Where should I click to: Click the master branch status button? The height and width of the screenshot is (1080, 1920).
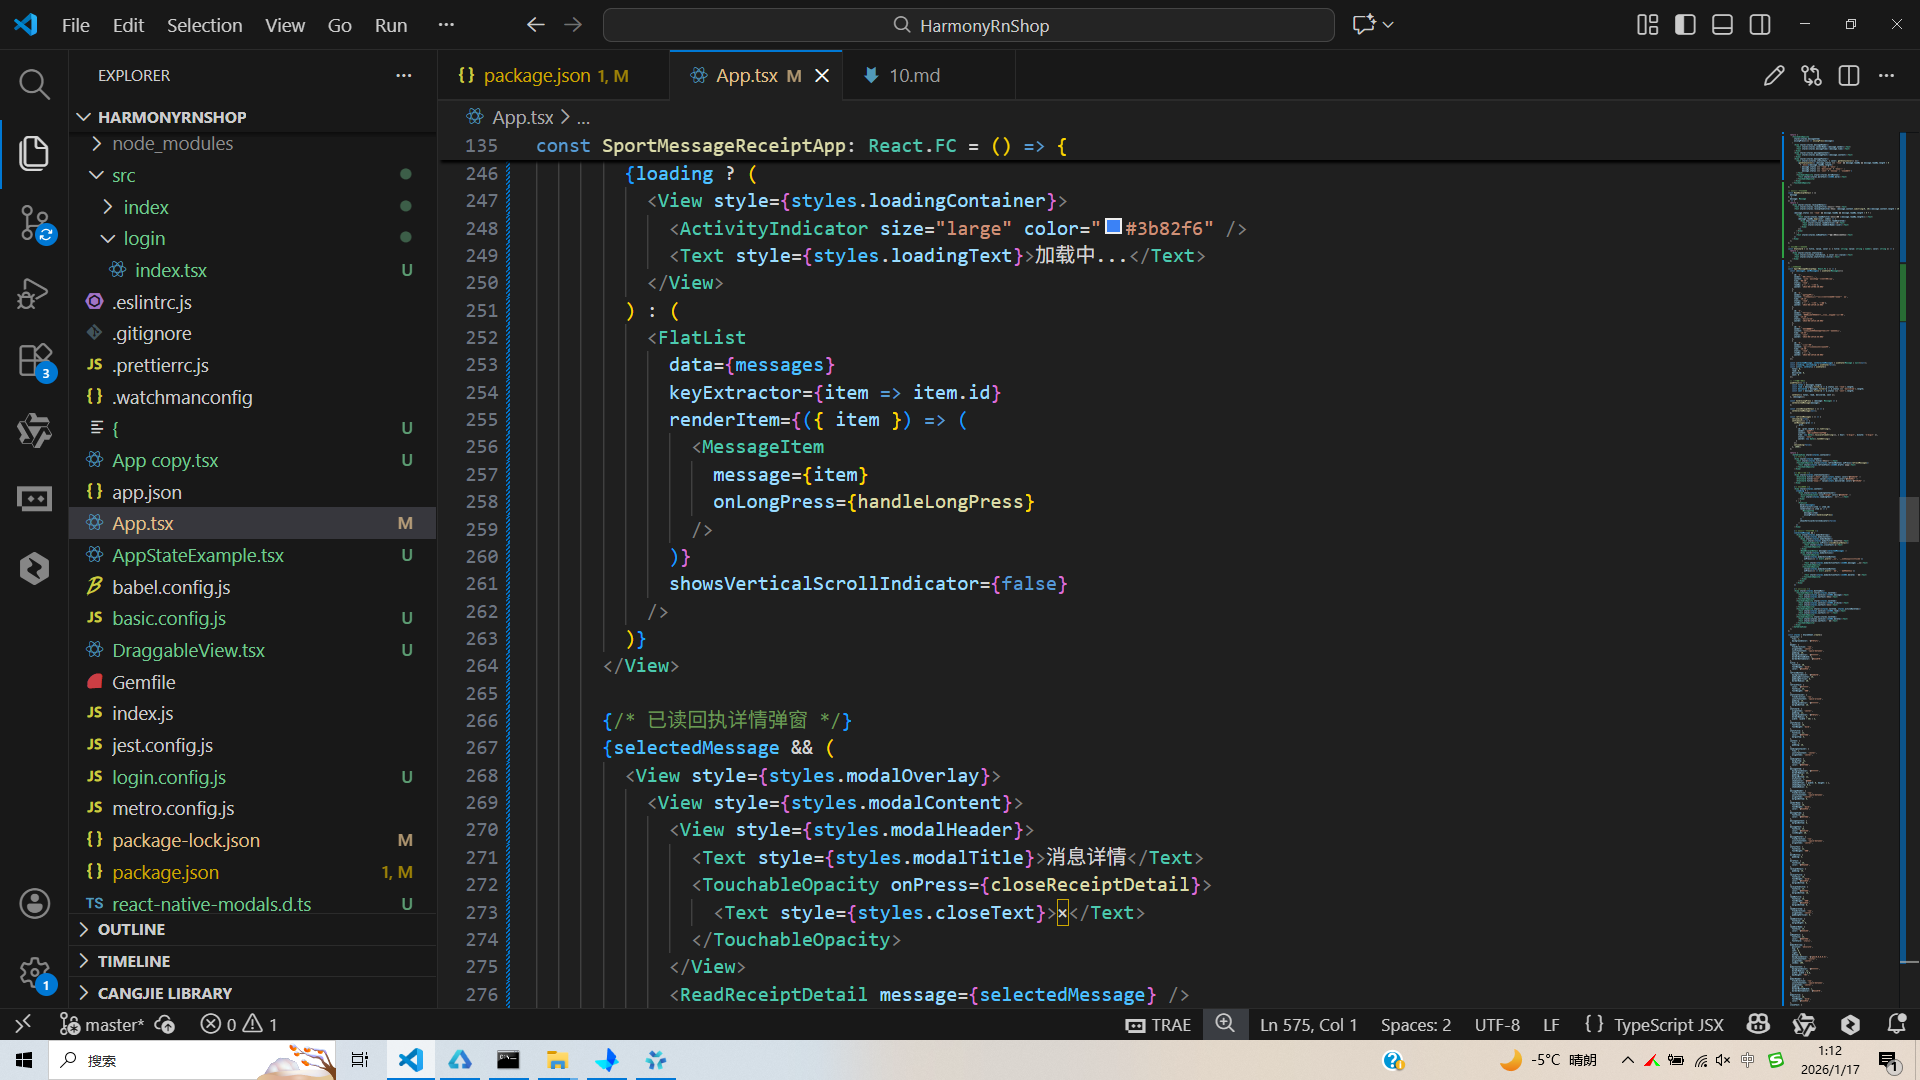103,1024
